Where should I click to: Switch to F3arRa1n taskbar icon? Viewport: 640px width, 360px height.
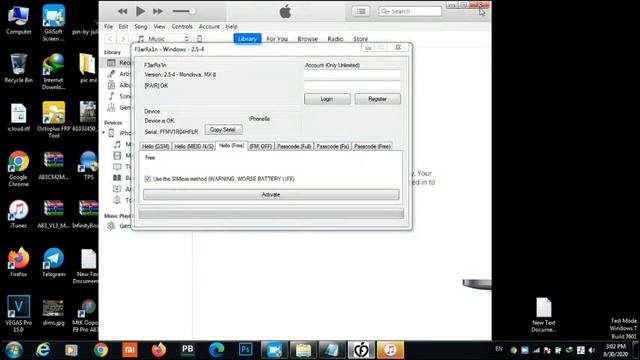[x=361, y=350]
